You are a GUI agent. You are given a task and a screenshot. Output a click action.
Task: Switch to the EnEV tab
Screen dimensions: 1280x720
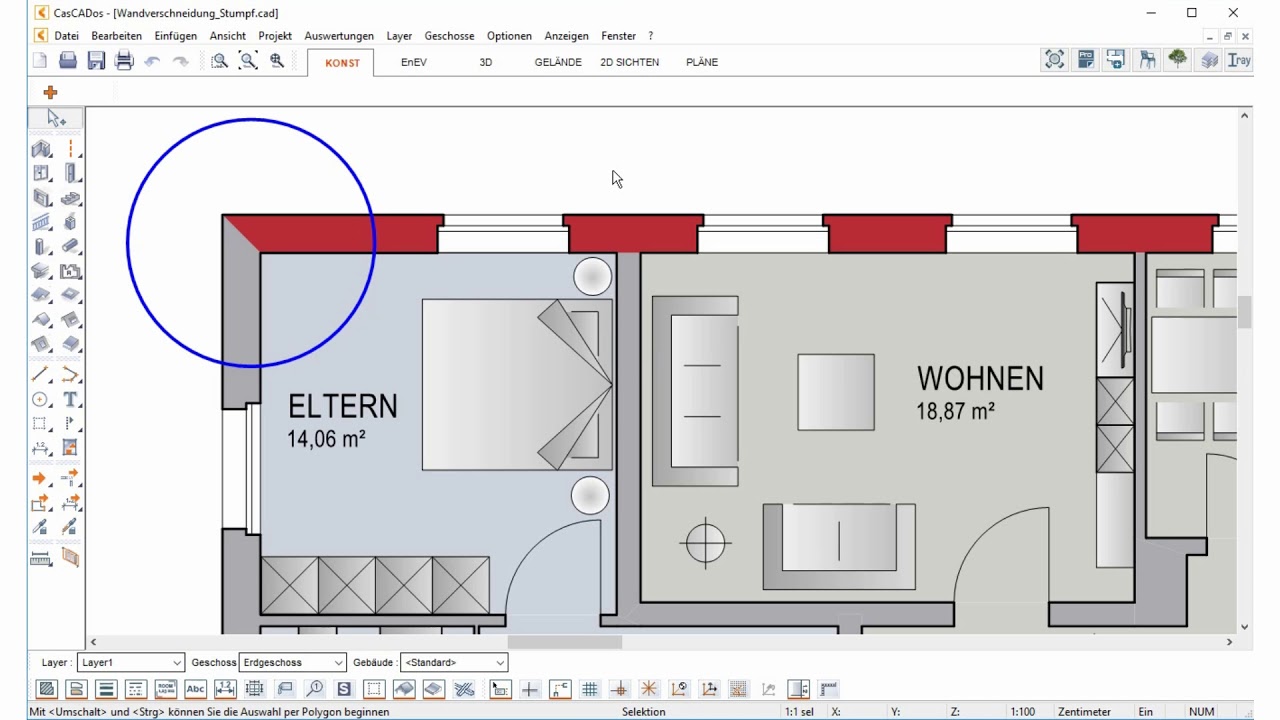(414, 62)
